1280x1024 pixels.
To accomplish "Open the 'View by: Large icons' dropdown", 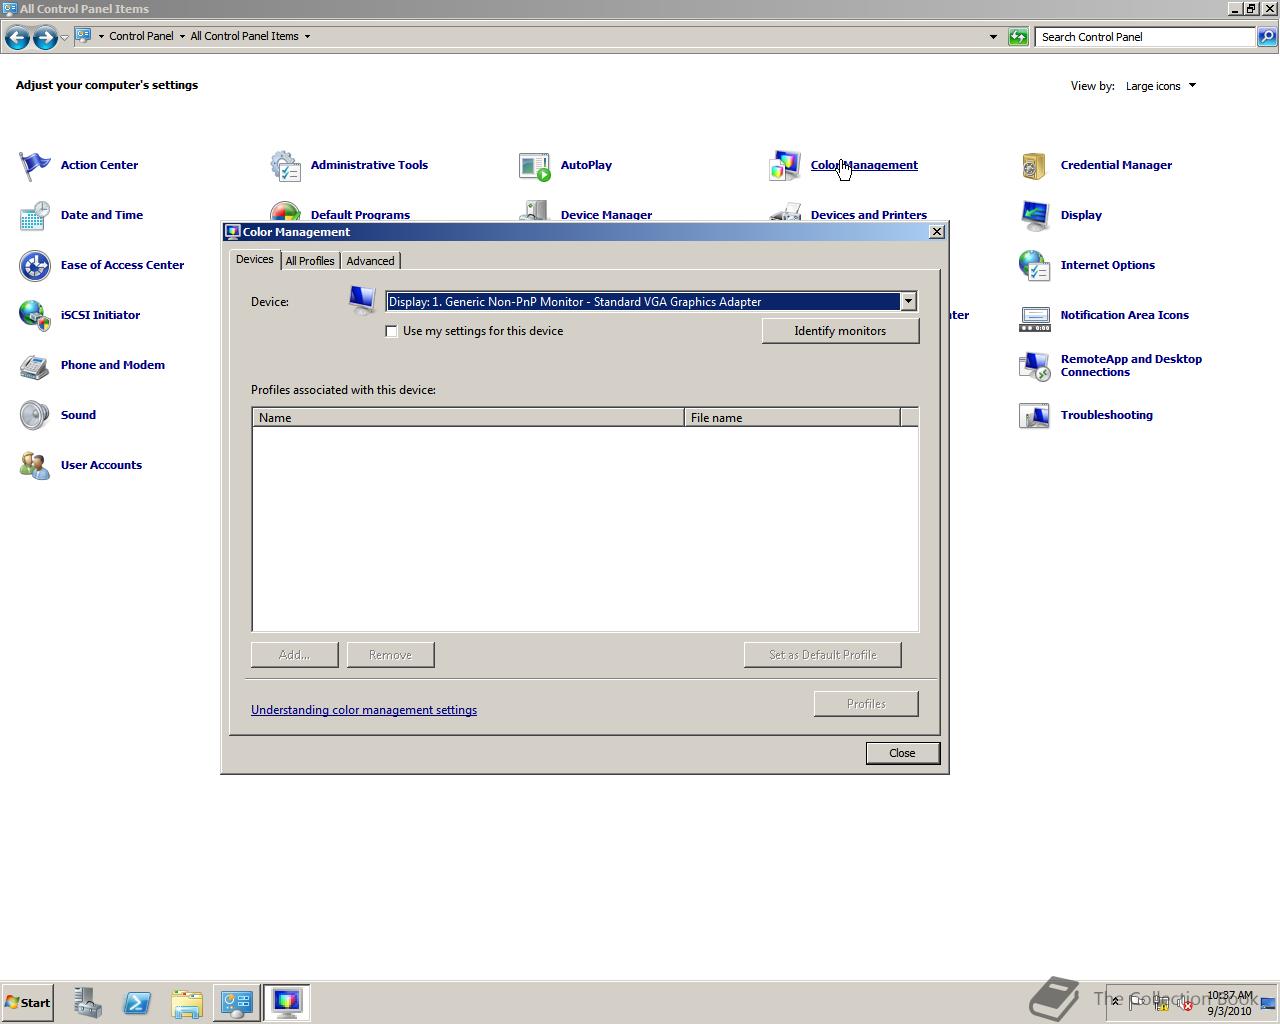I will 1160,86.
